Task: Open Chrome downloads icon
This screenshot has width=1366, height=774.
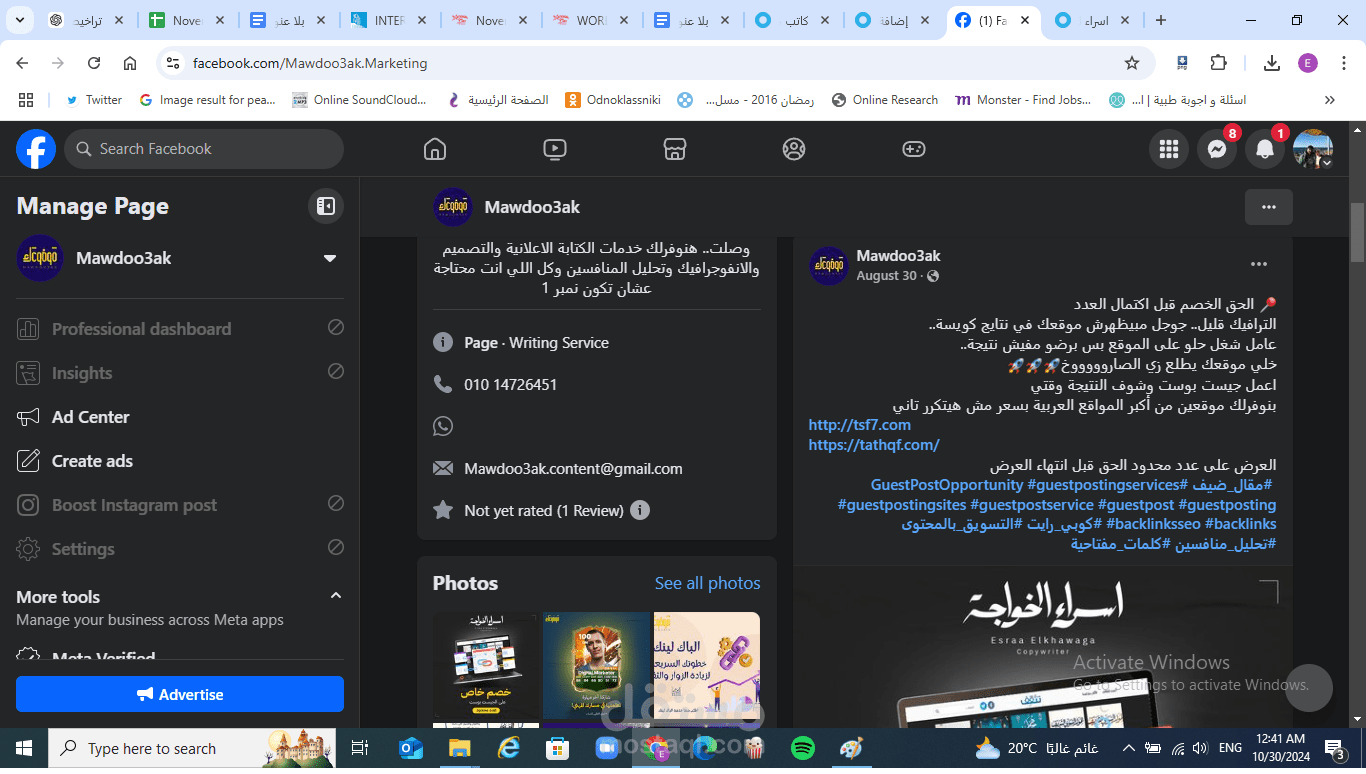Action: pos(1272,63)
